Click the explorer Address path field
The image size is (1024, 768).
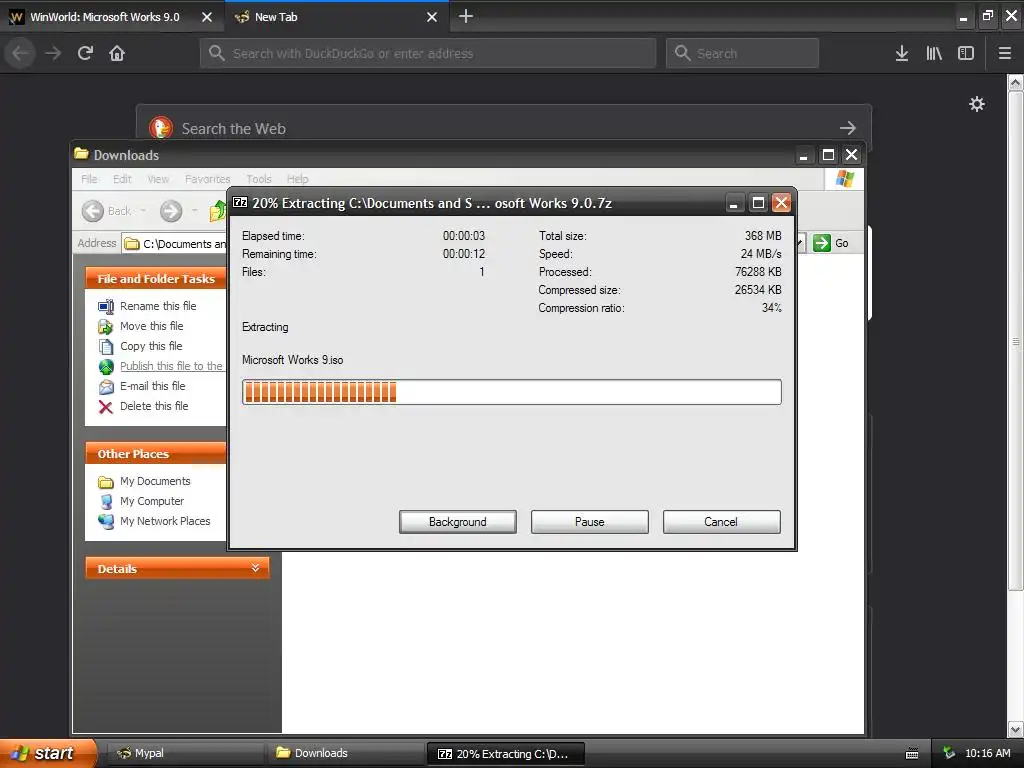pos(175,244)
